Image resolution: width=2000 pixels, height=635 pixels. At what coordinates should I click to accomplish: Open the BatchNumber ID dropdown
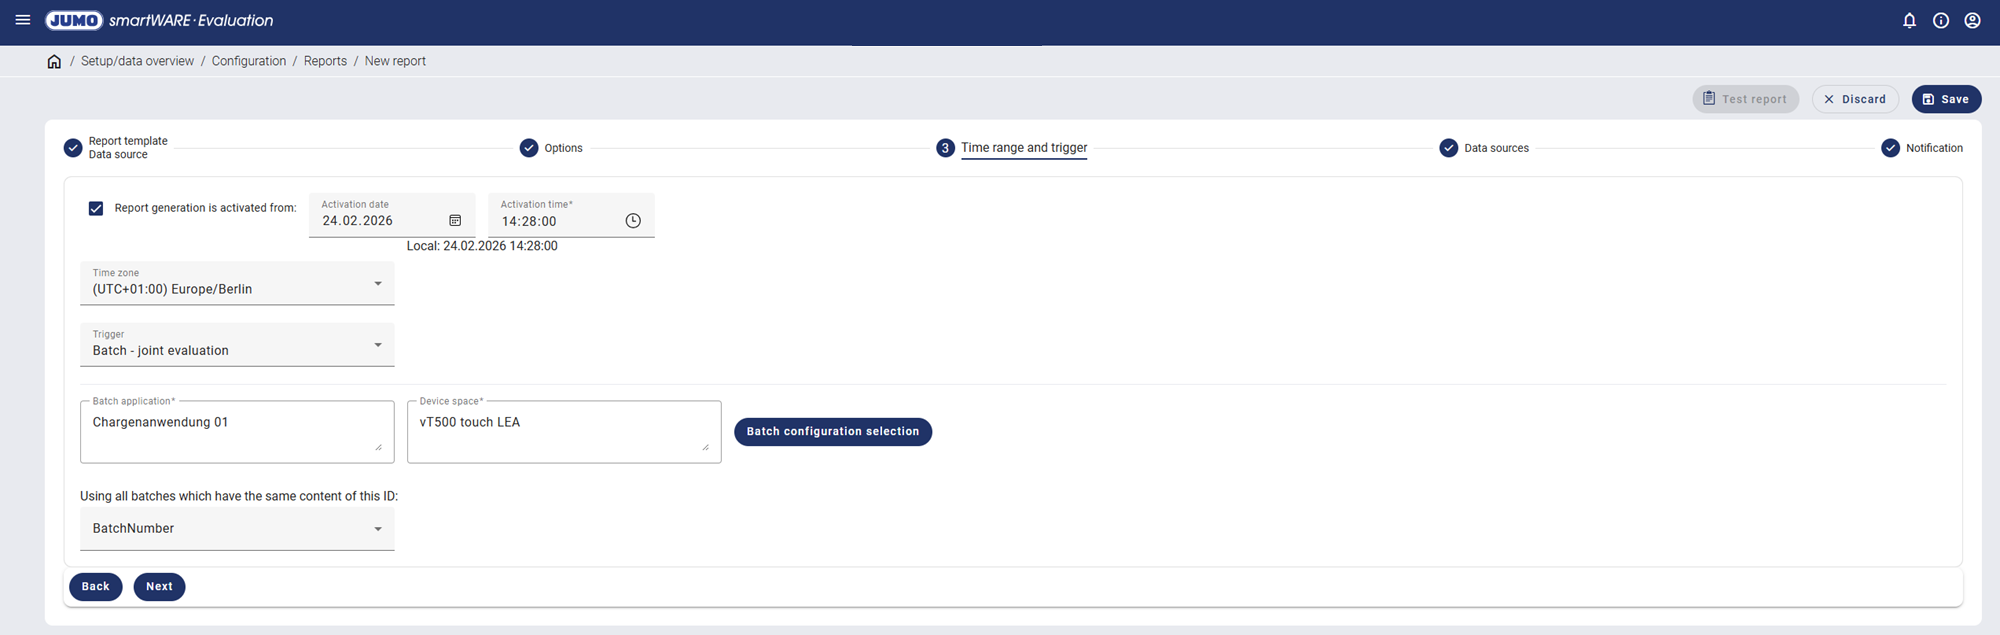pyautogui.click(x=237, y=528)
